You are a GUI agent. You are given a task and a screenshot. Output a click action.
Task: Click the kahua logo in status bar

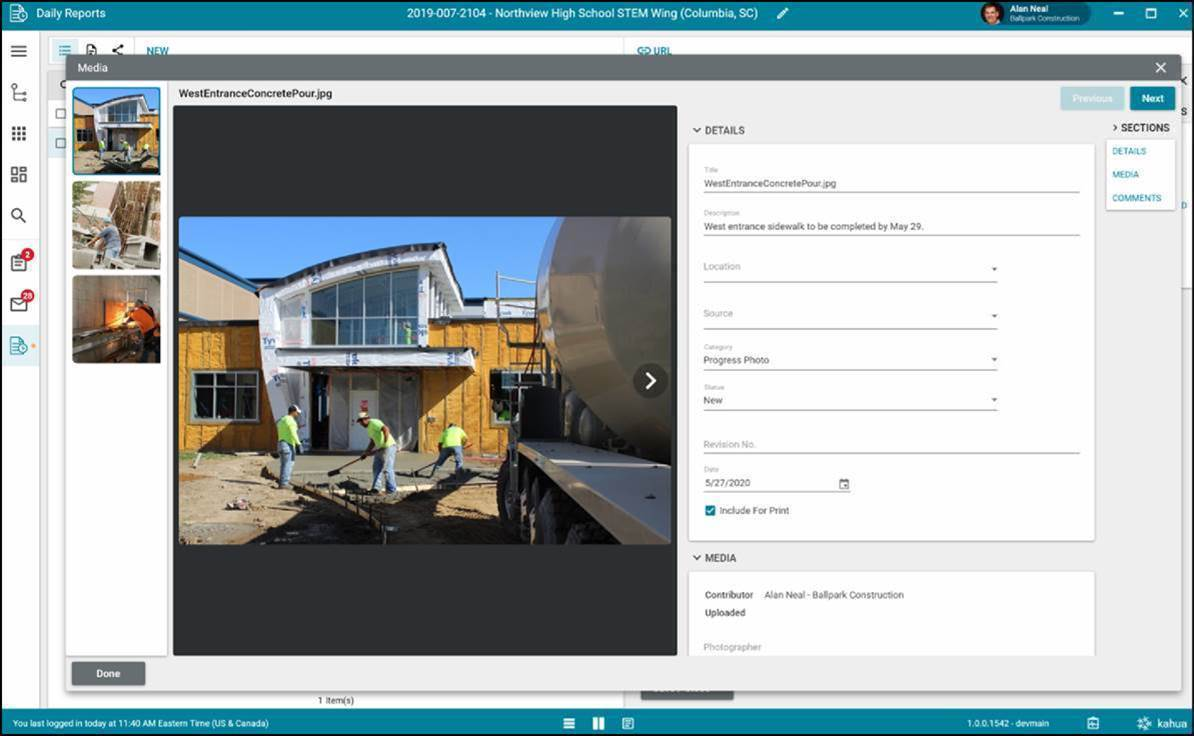(x=1162, y=723)
